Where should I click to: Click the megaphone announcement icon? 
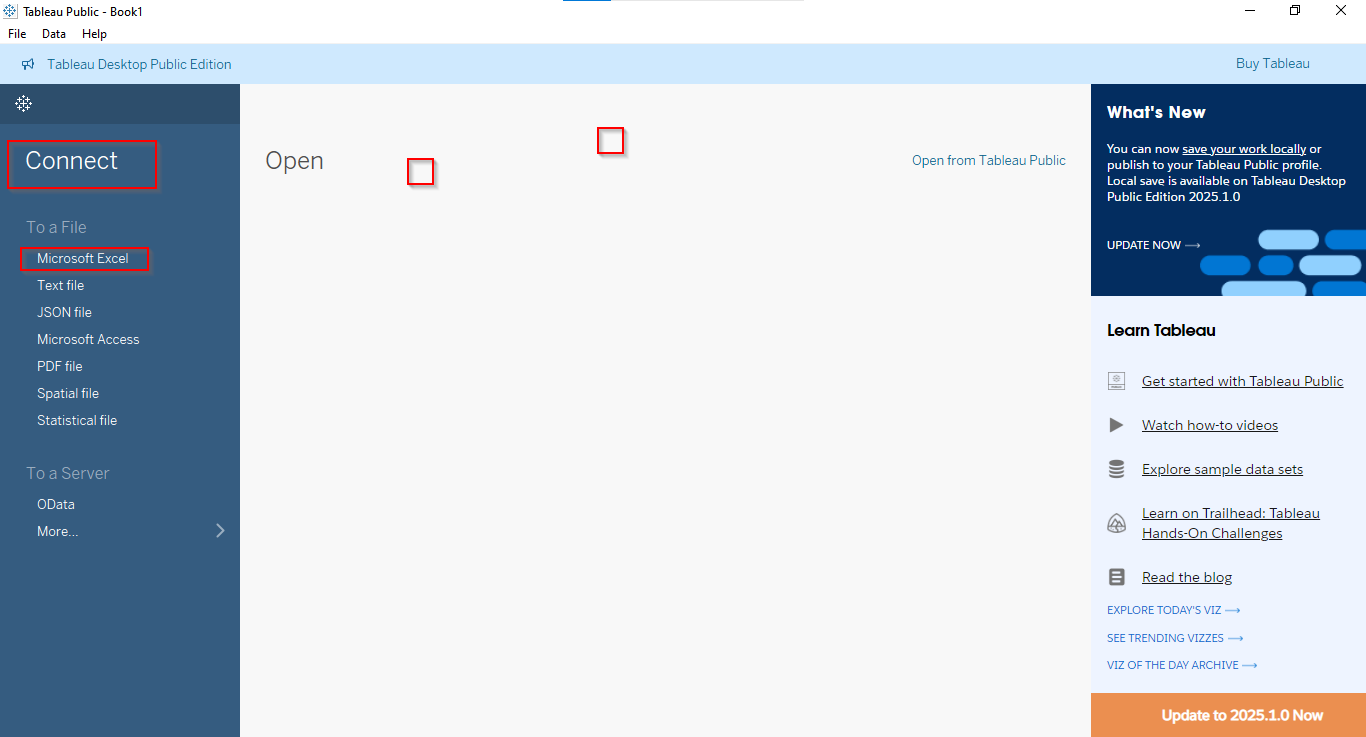click(28, 64)
